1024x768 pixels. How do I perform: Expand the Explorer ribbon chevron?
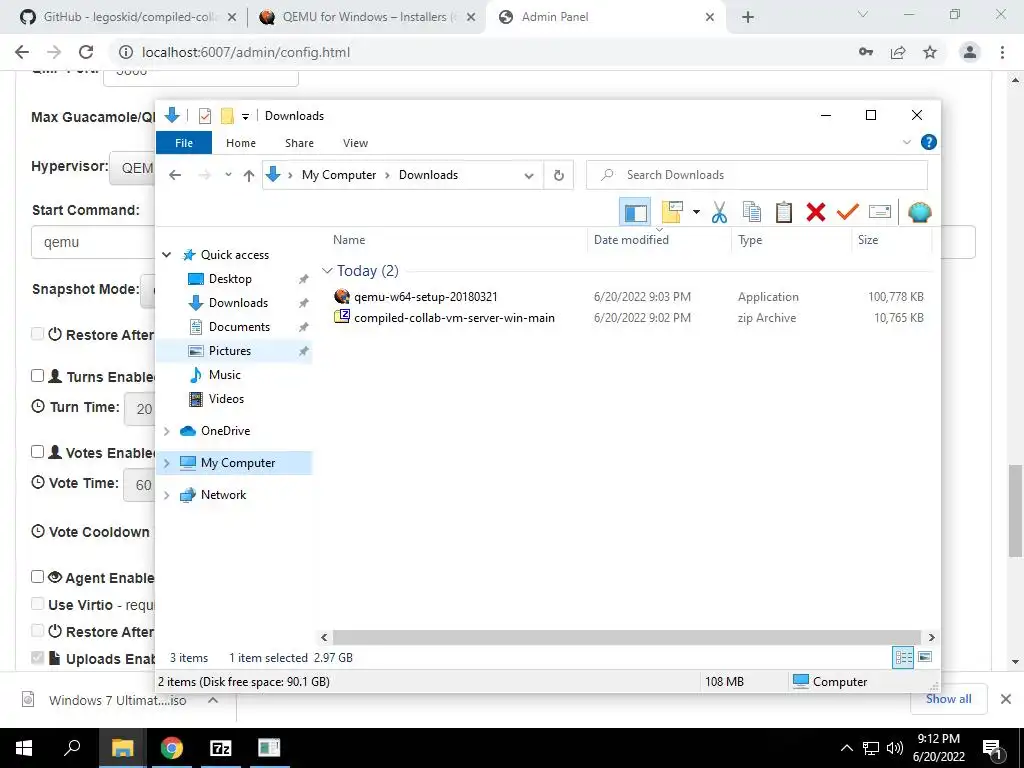(x=906, y=142)
